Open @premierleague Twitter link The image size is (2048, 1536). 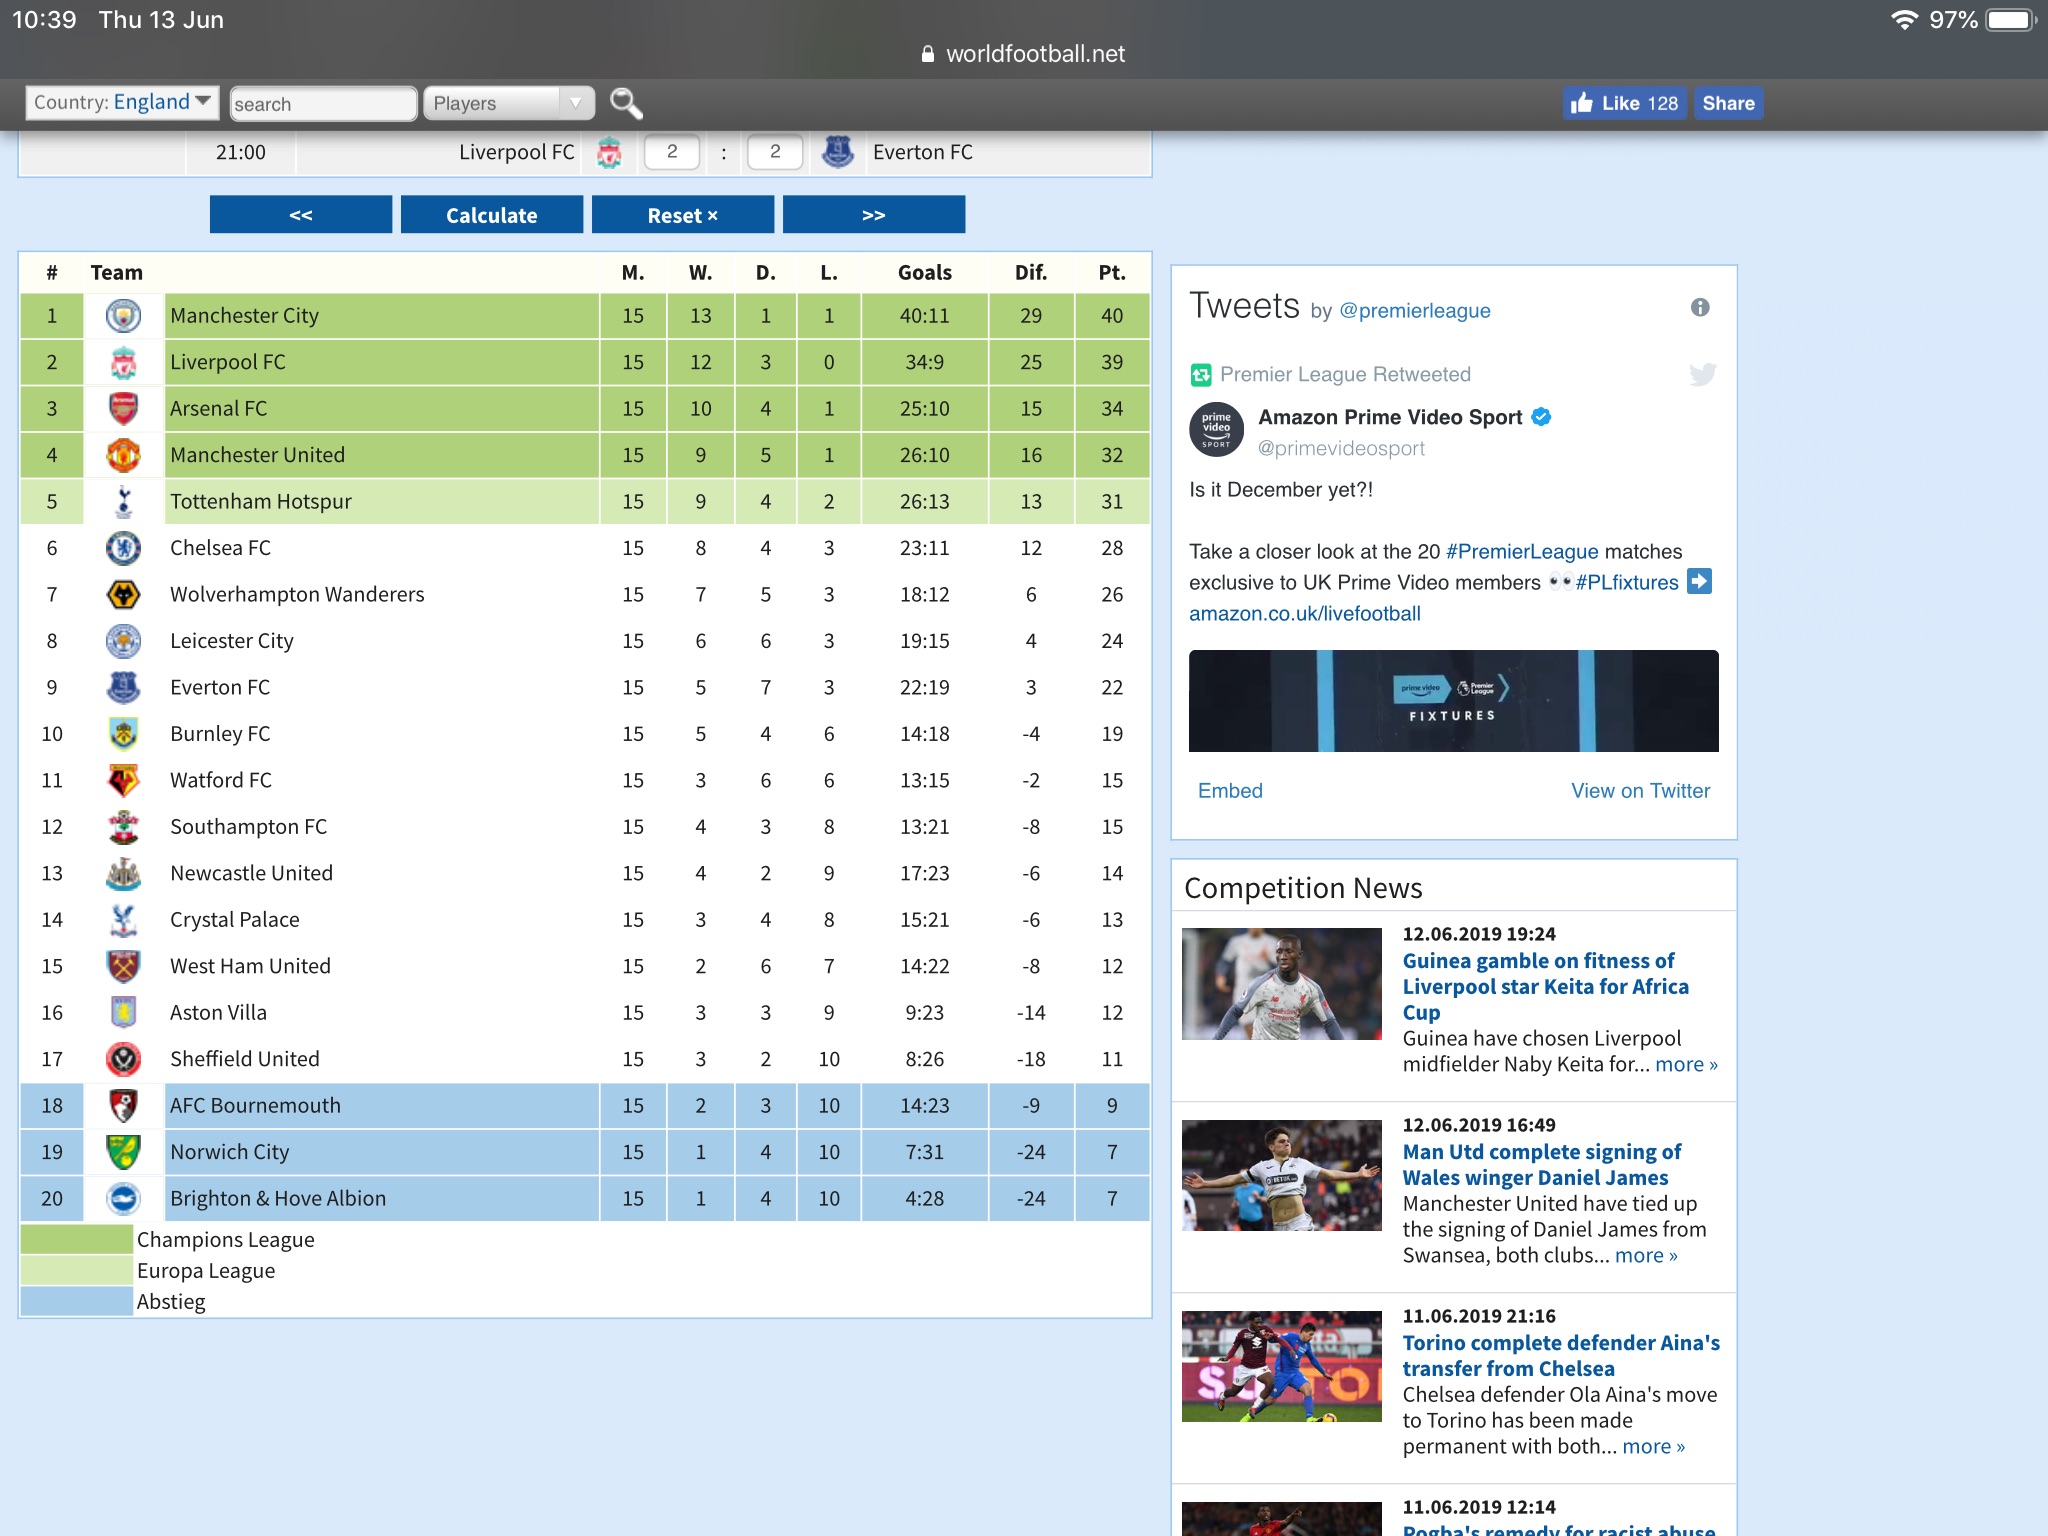point(1414,311)
